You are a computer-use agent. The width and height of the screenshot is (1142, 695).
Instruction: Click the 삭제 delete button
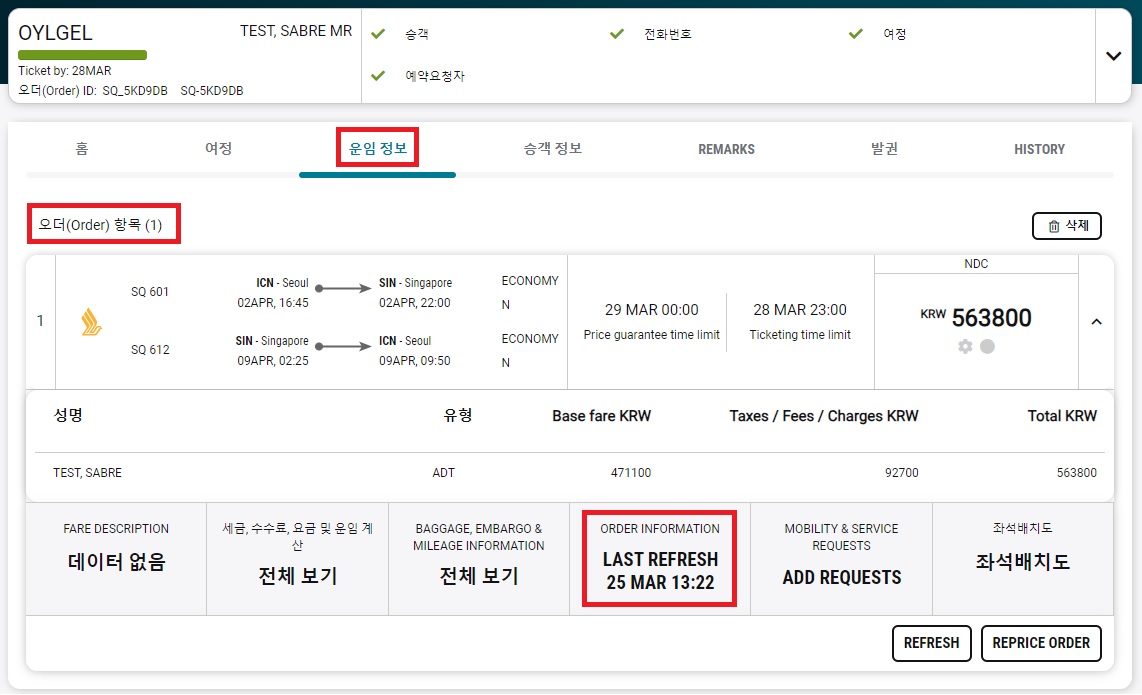click(1067, 226)
